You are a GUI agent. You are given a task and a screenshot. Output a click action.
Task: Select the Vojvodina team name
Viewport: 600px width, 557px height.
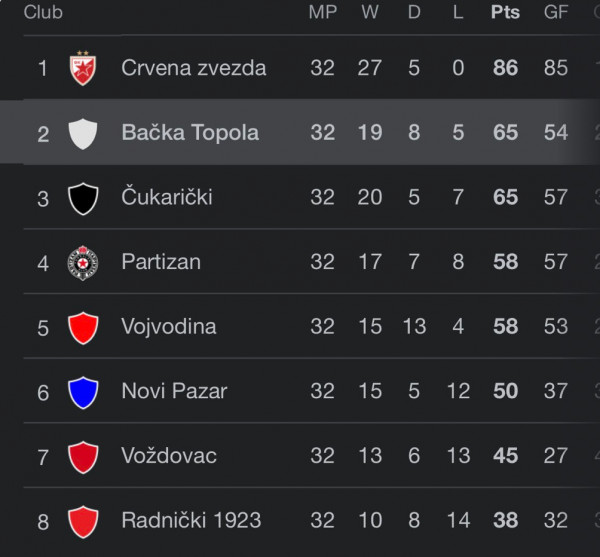[169, 327]
